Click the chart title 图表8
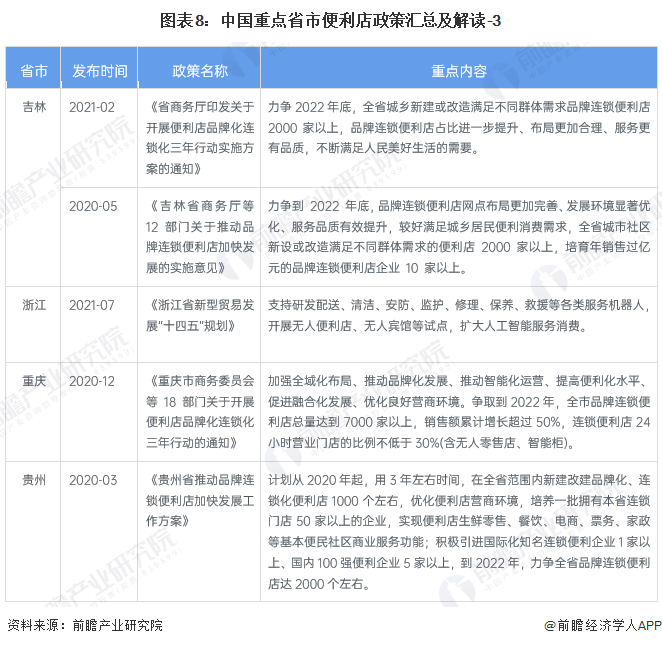Screen dimensions: 662x646 pos(331,20)
